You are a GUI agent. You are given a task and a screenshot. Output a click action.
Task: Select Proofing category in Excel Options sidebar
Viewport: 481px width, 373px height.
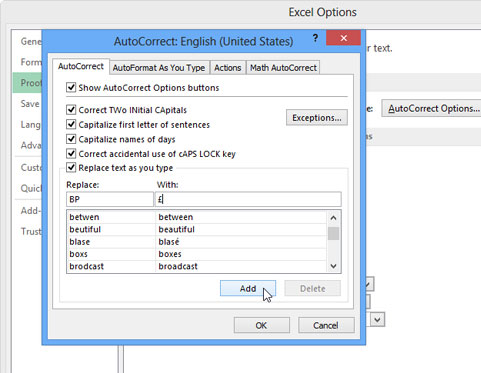tap(28, 83)
